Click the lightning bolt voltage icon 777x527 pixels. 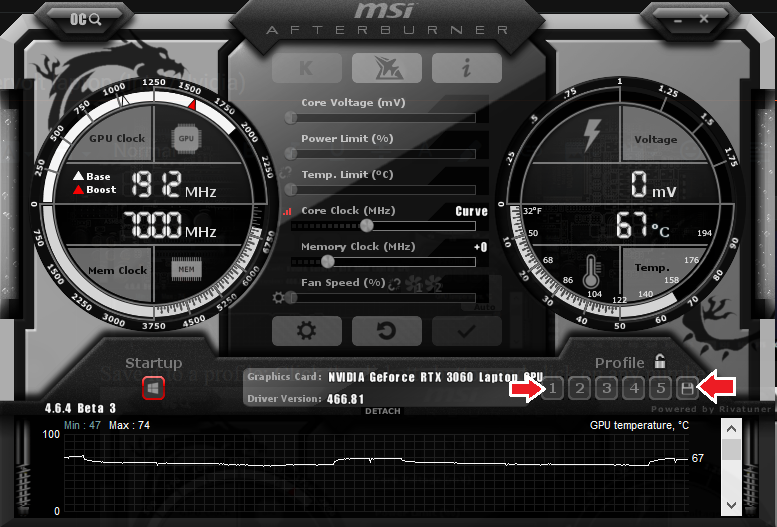pyautogui.click(x=591, y=134)
